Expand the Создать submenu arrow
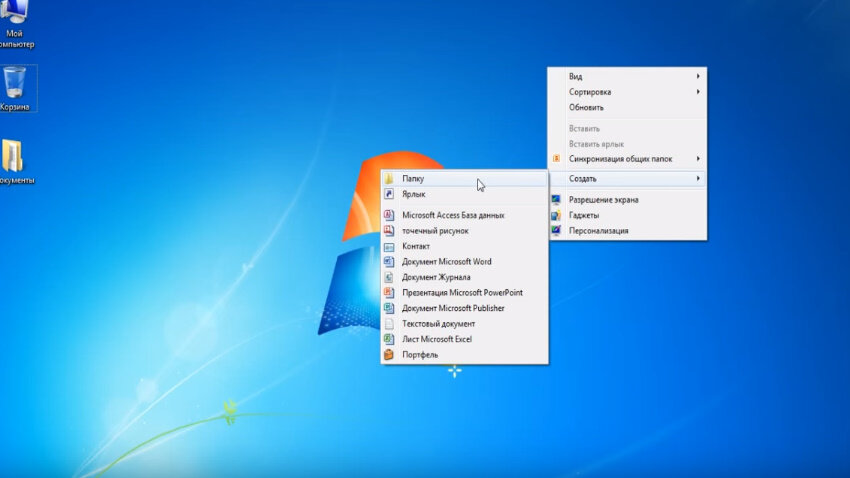The width and height of the screenshot is (850, 478). click(x=698, y=178)
